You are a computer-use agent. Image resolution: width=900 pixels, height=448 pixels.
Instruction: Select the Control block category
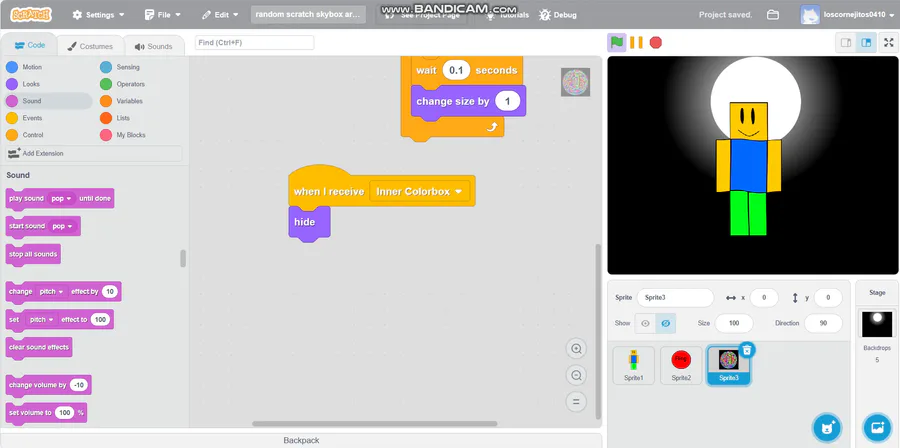[x=25, y=135]
